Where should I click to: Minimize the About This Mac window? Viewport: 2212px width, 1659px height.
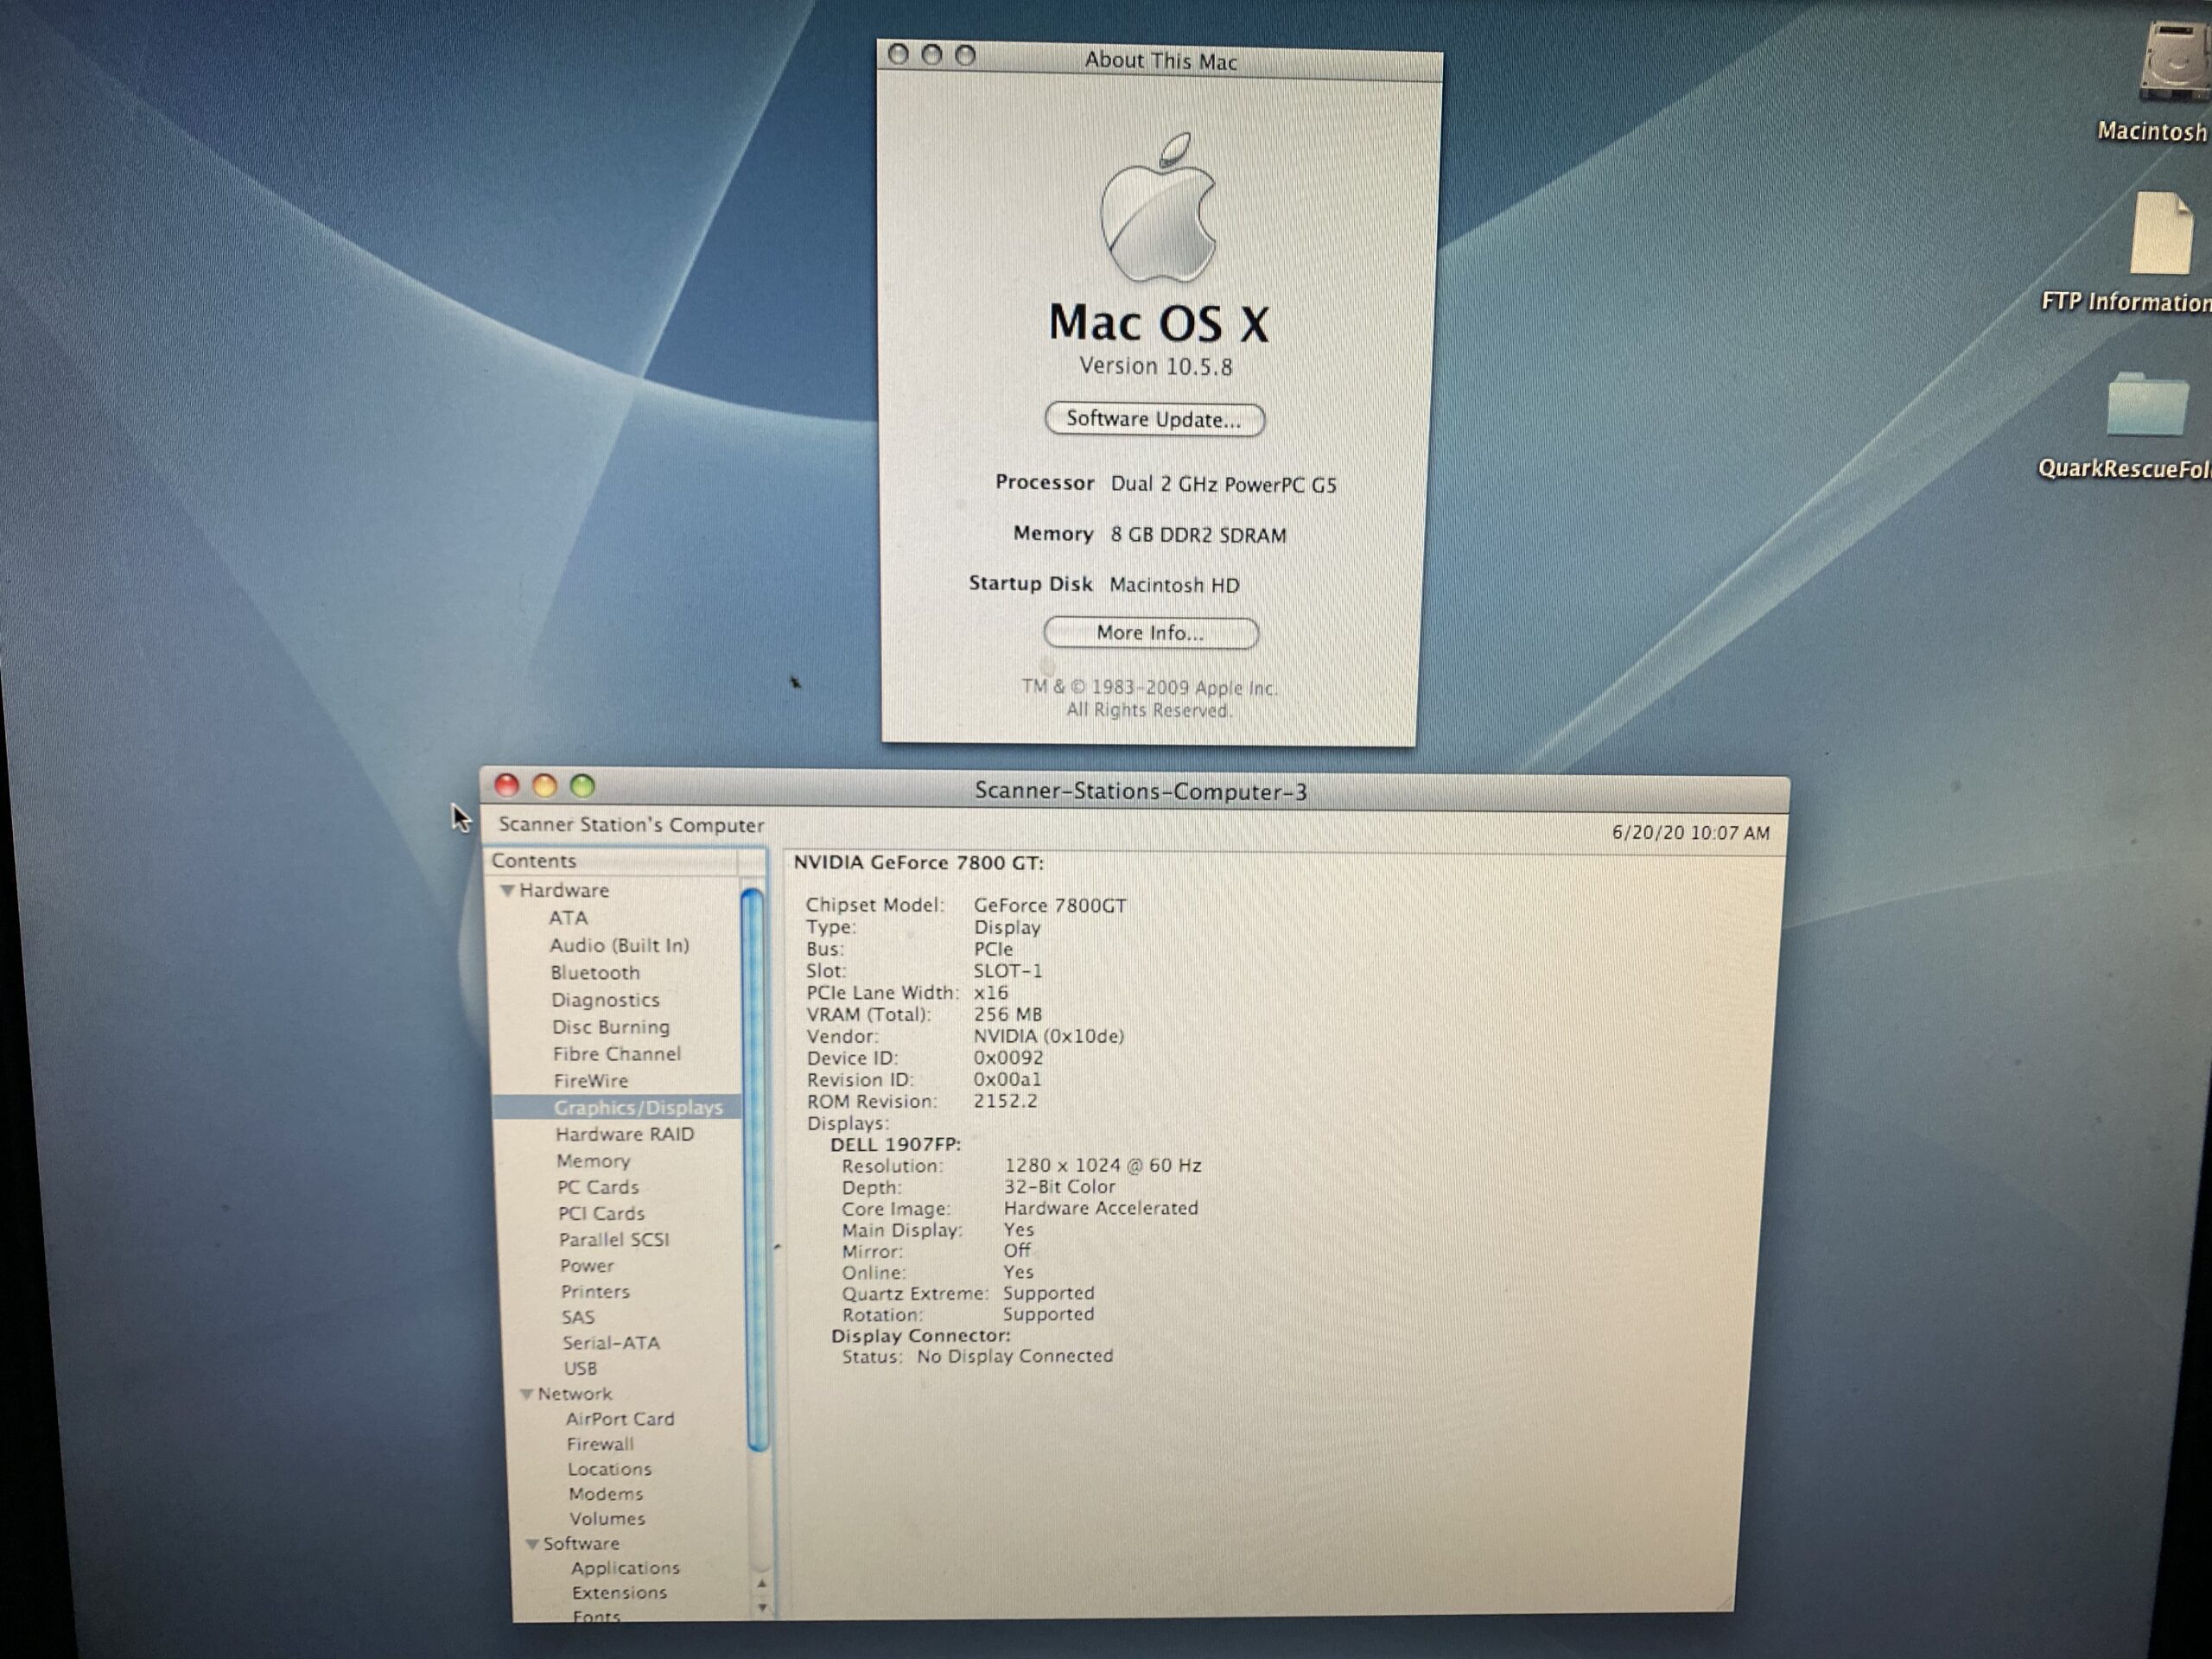click(931, 55)
